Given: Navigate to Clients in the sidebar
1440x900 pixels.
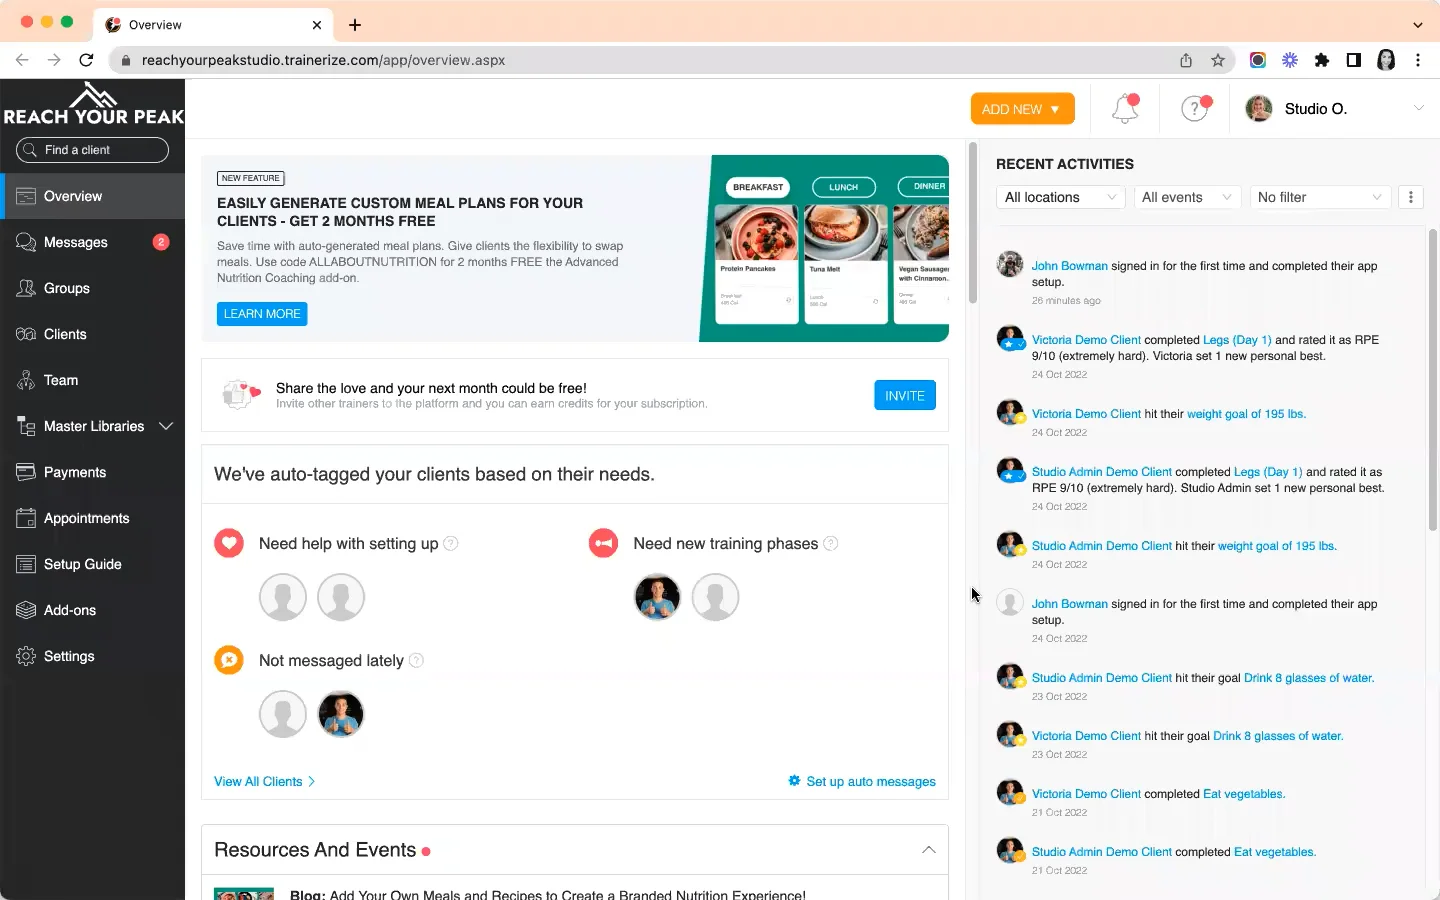Looking at the screenshot, I should pos(92,334).
